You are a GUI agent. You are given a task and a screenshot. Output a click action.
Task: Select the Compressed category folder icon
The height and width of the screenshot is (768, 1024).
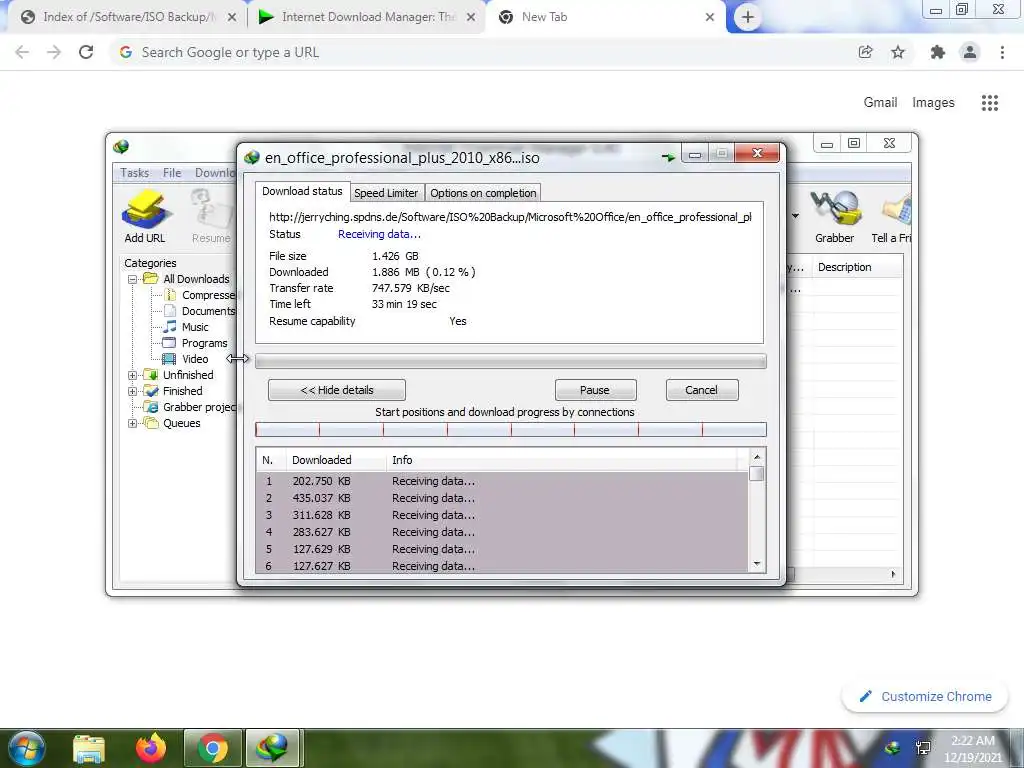[x=170, y=295]
